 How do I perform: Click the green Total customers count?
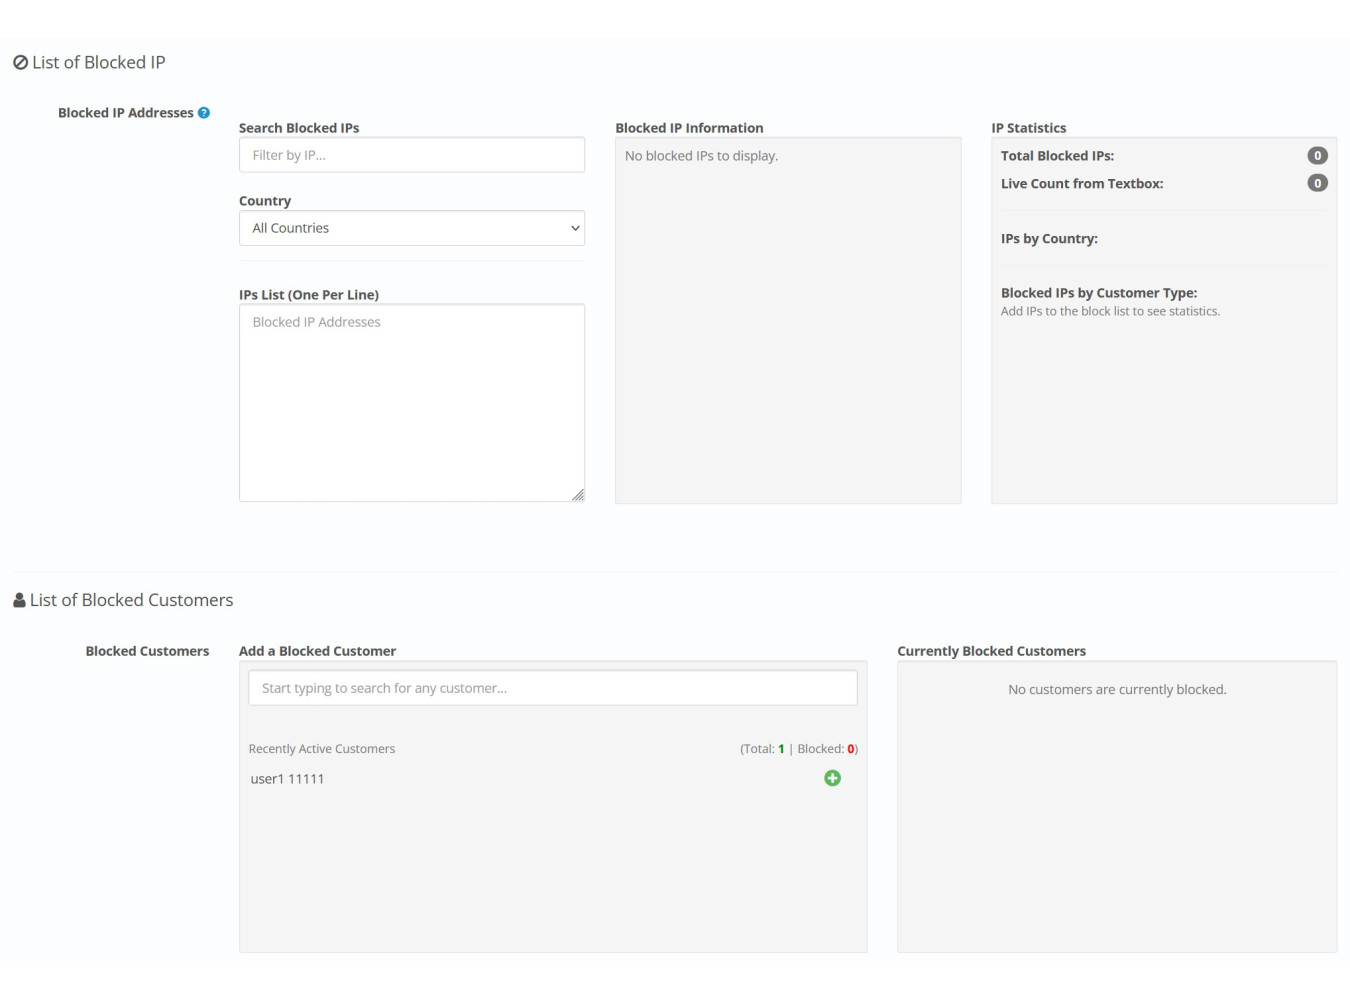coord(781,749)
